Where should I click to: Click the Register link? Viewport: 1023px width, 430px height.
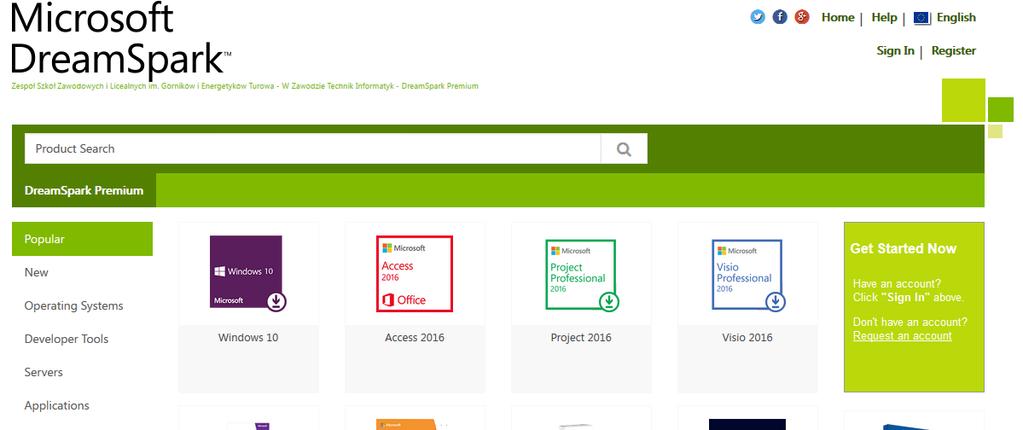(953, 51)
